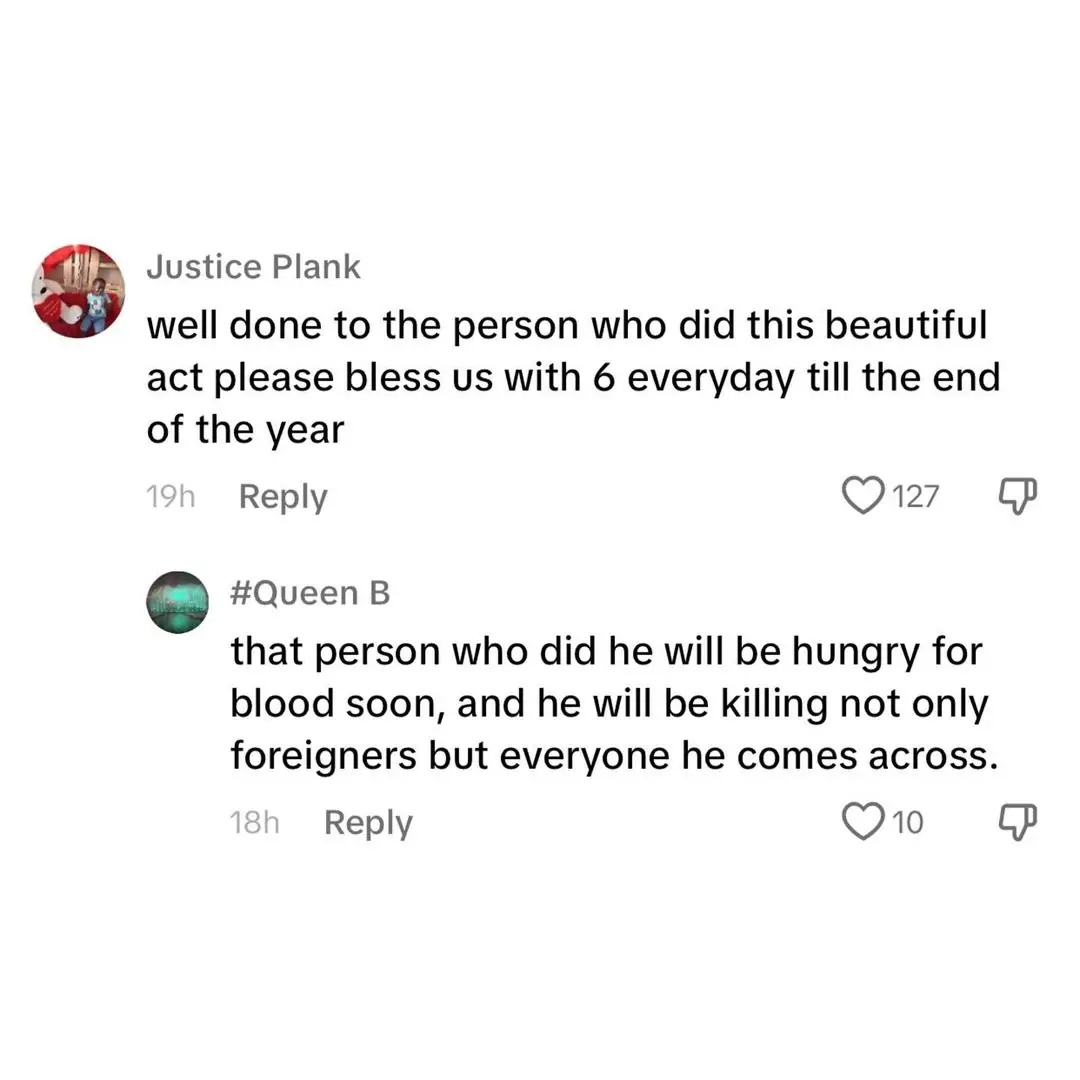Click the line starting "that person who did"
This screenshot has height=1080, width=1080.
607,651
